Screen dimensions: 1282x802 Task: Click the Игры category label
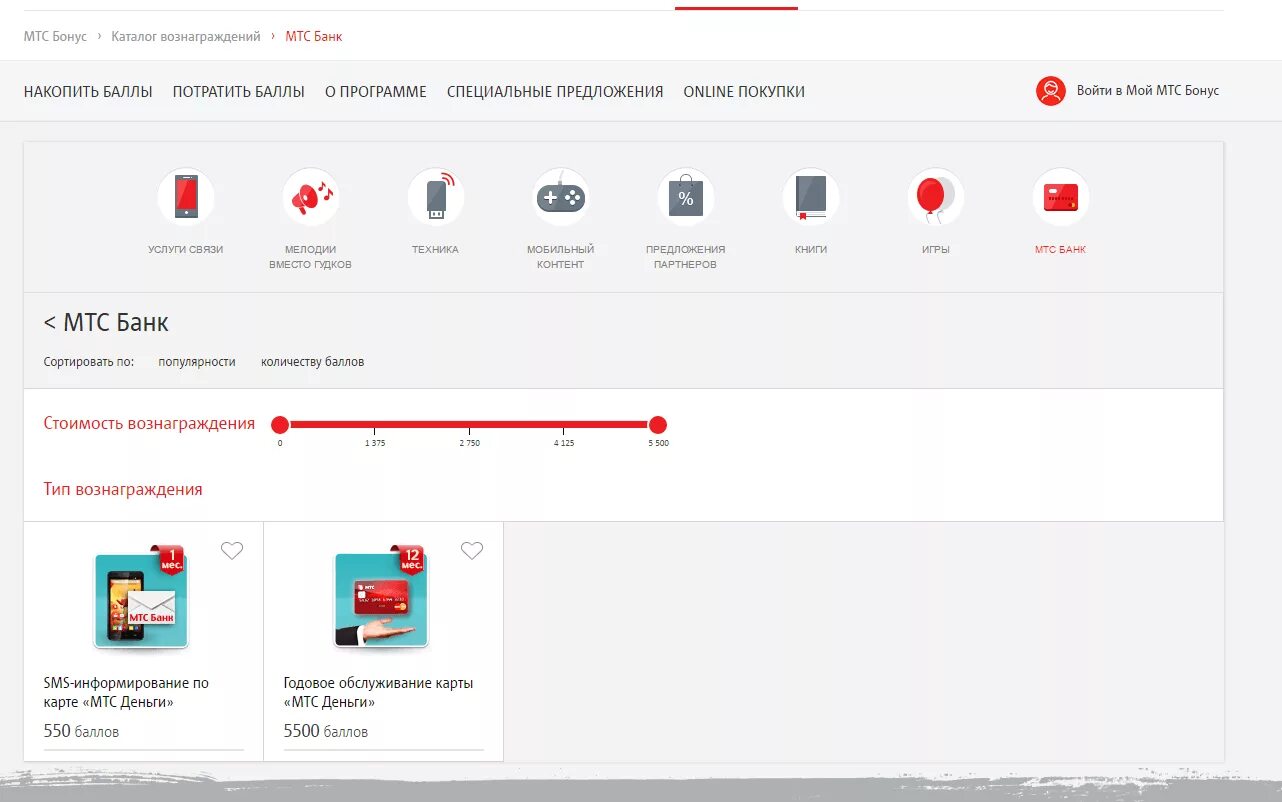pos(936,250)
